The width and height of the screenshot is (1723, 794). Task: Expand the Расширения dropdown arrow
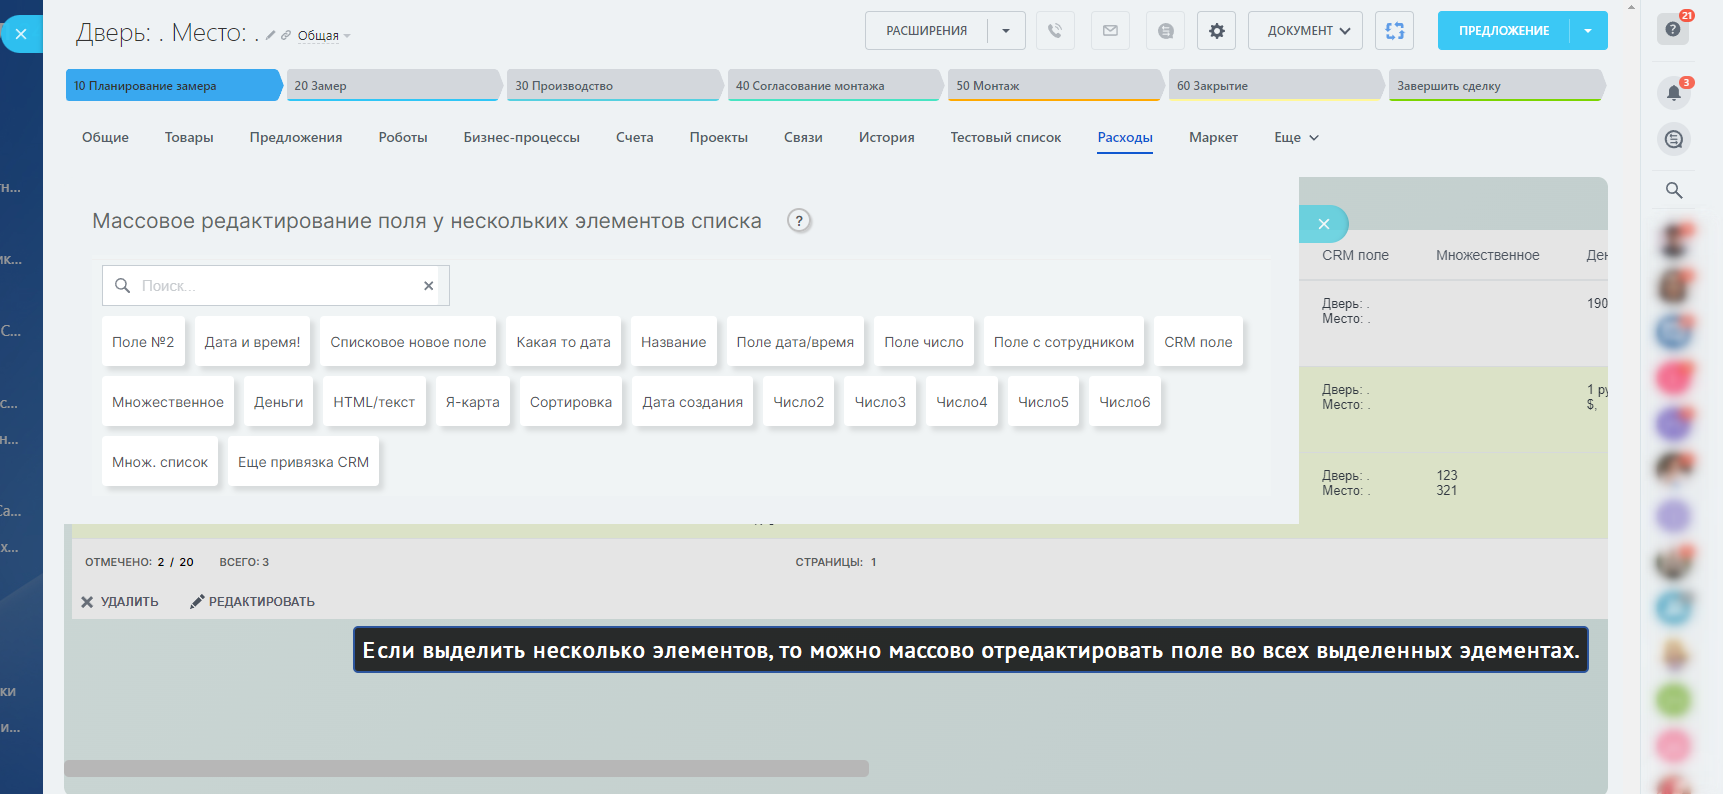1006,31
